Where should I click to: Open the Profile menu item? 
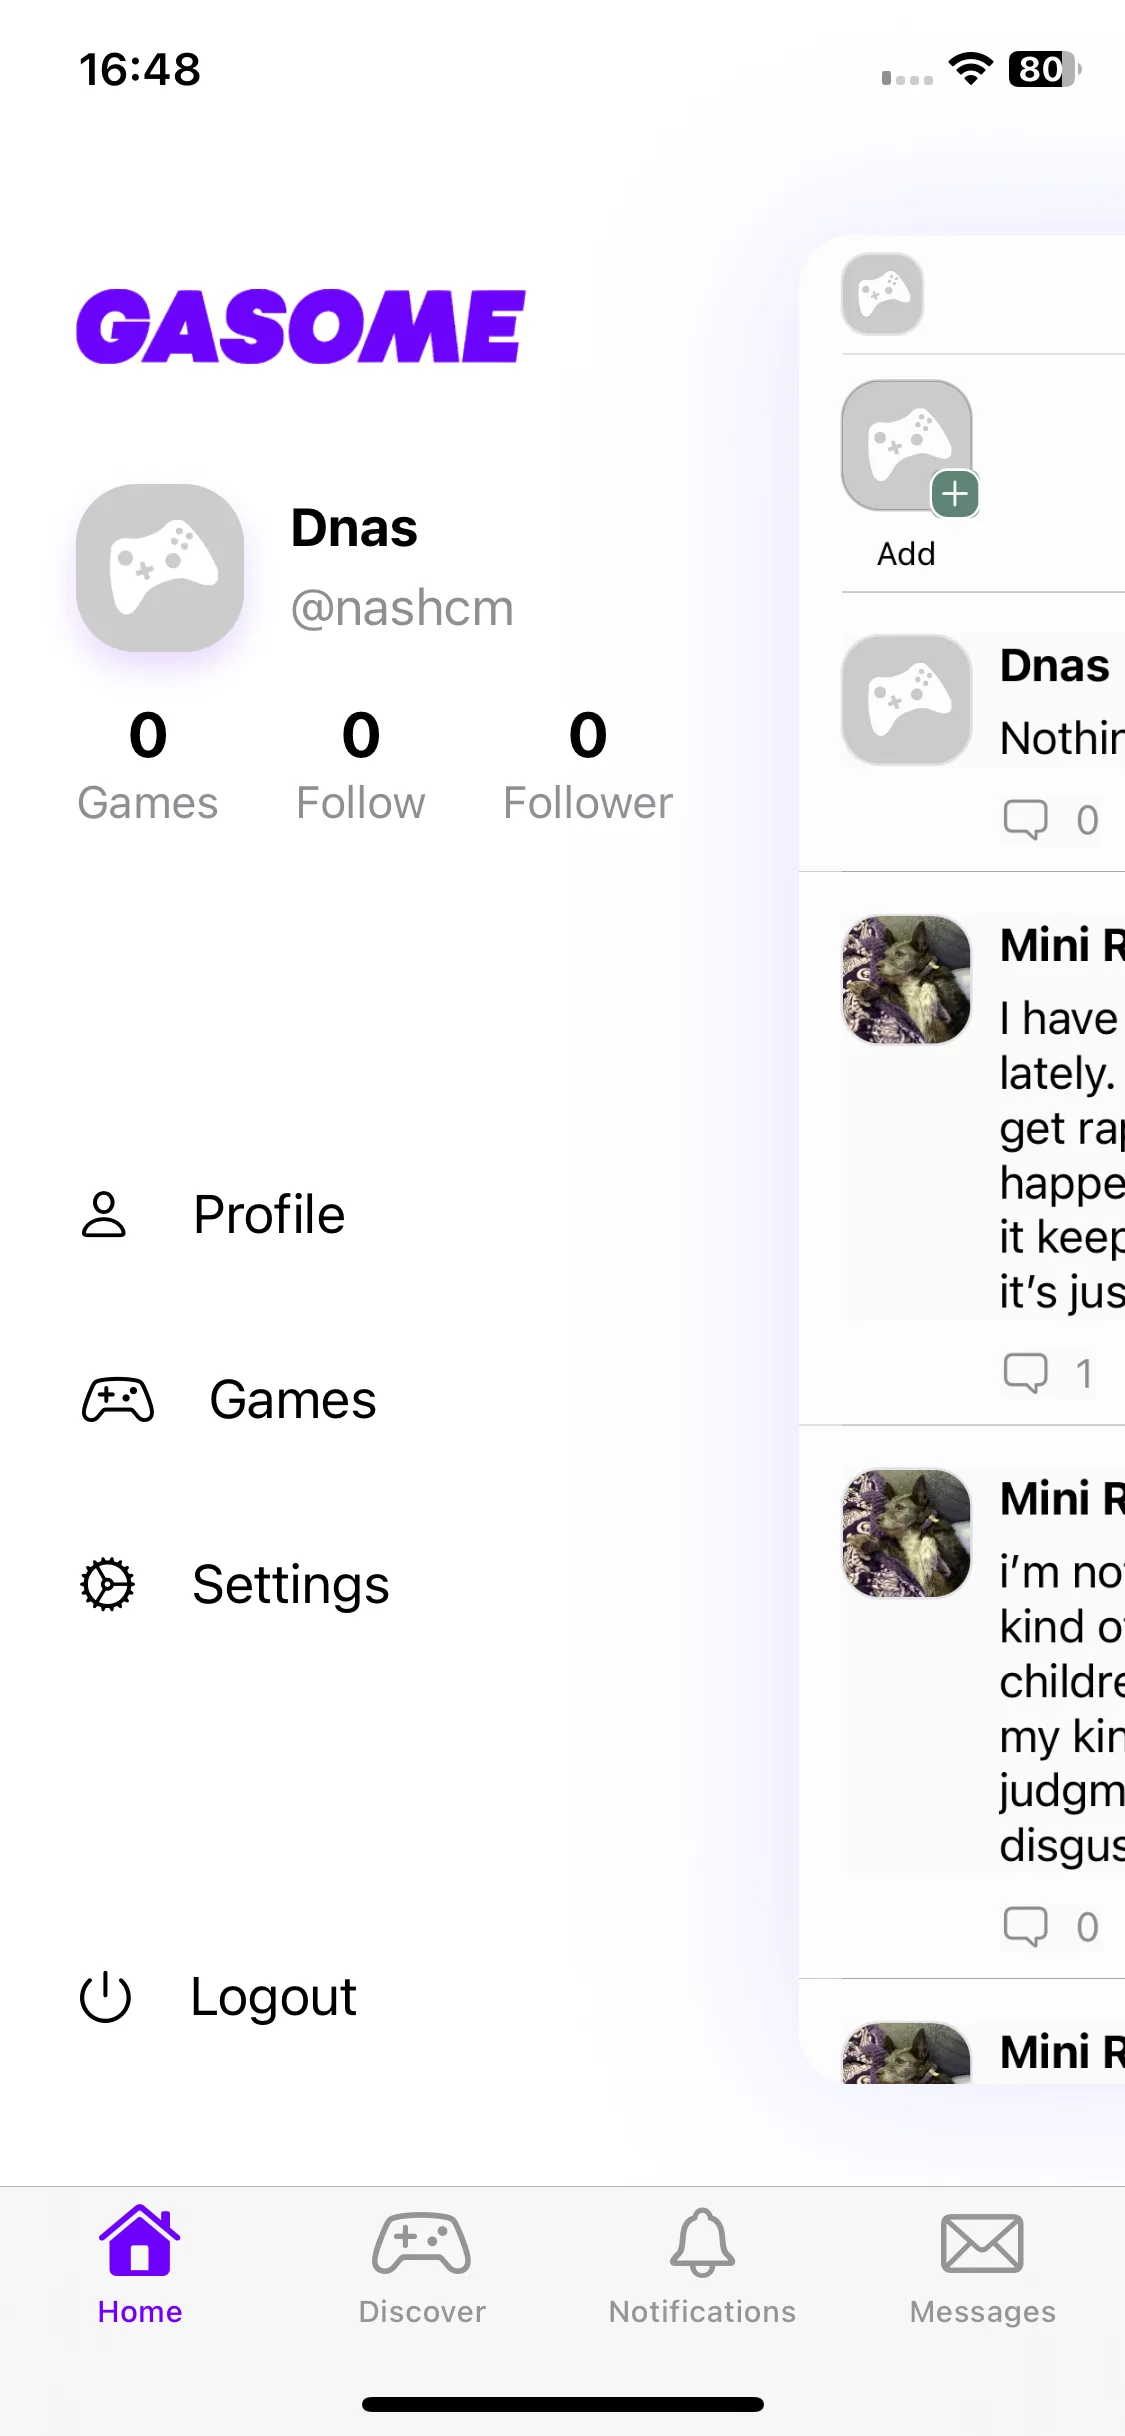point(213,1215)
